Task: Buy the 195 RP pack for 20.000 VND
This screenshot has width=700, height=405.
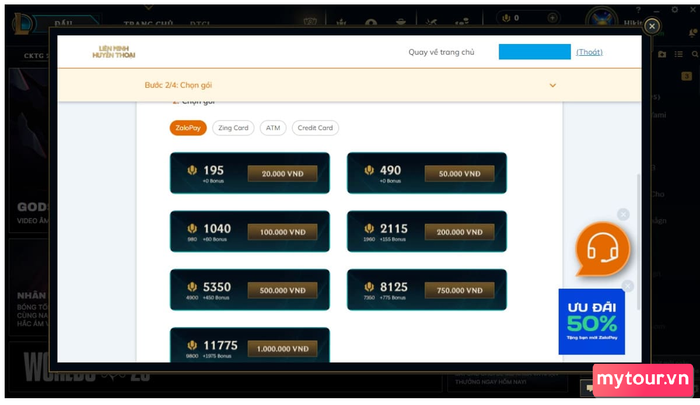Action: pos(250,173)
